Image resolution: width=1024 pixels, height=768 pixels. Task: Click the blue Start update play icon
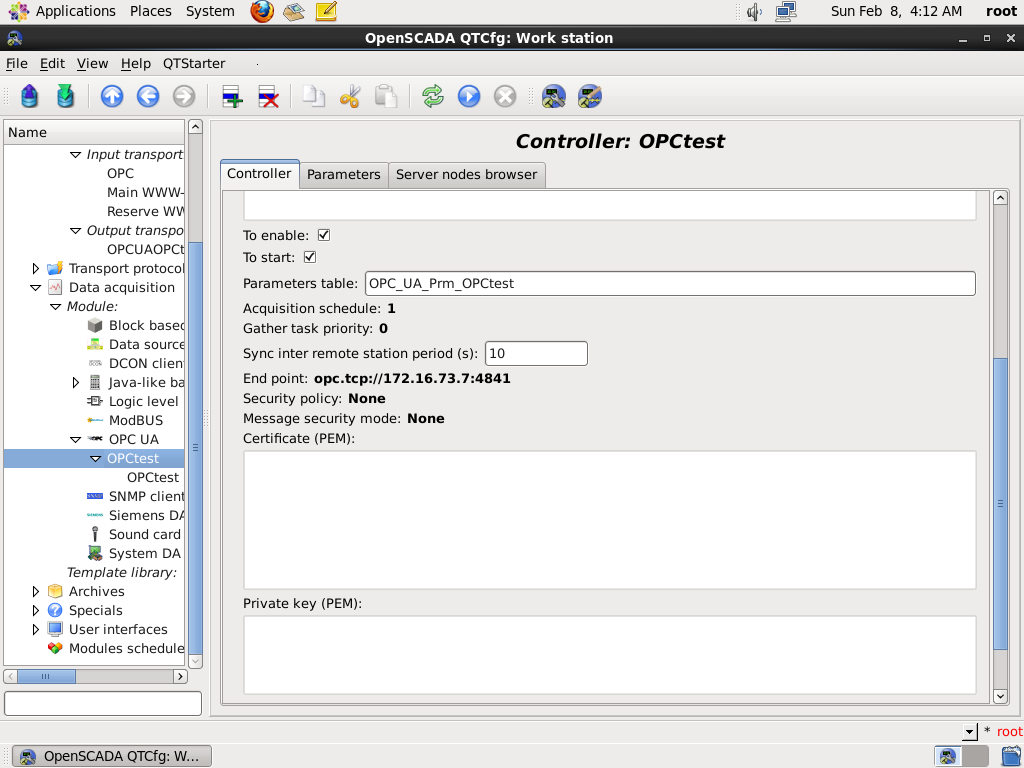coord(469,97)
